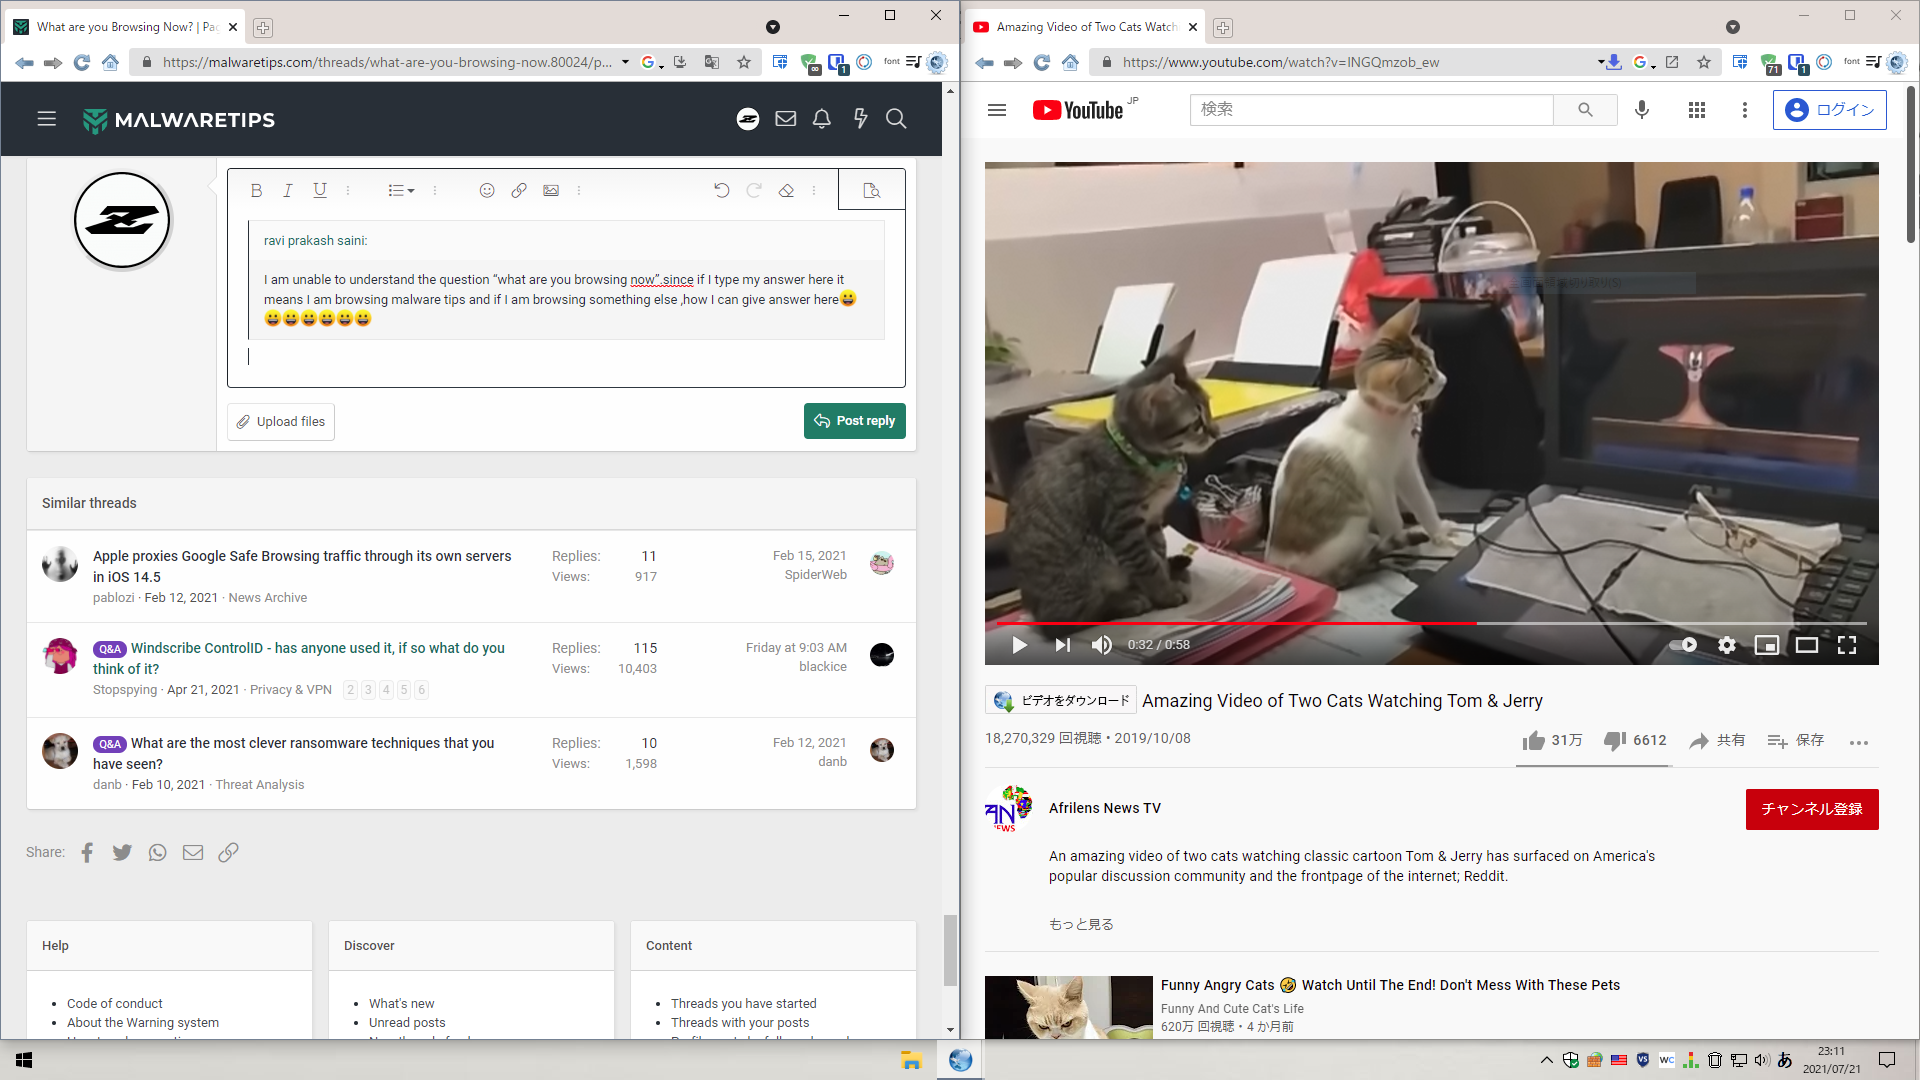The image size is (1920, 1080).
Task: Open Funny Angry Cats video thumbnail
Action: point(1068,1007)
